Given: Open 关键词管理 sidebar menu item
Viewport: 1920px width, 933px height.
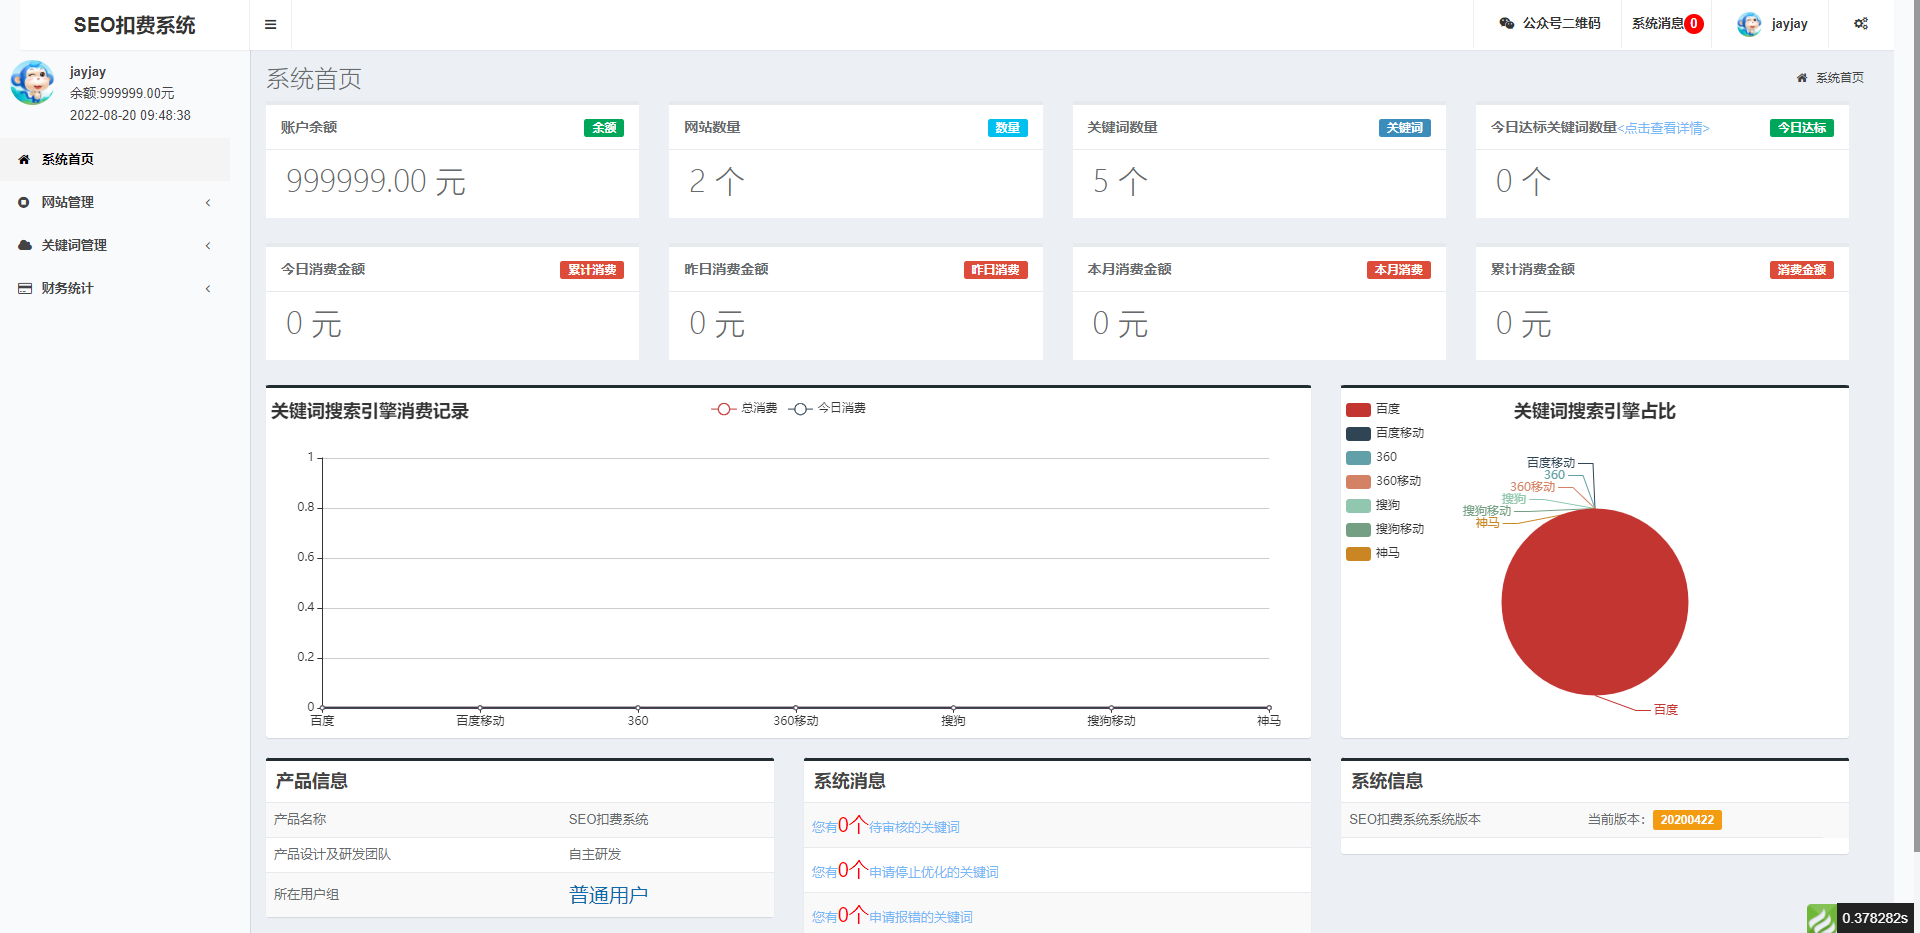Looking at the screenshot, I should coord(115,245).
